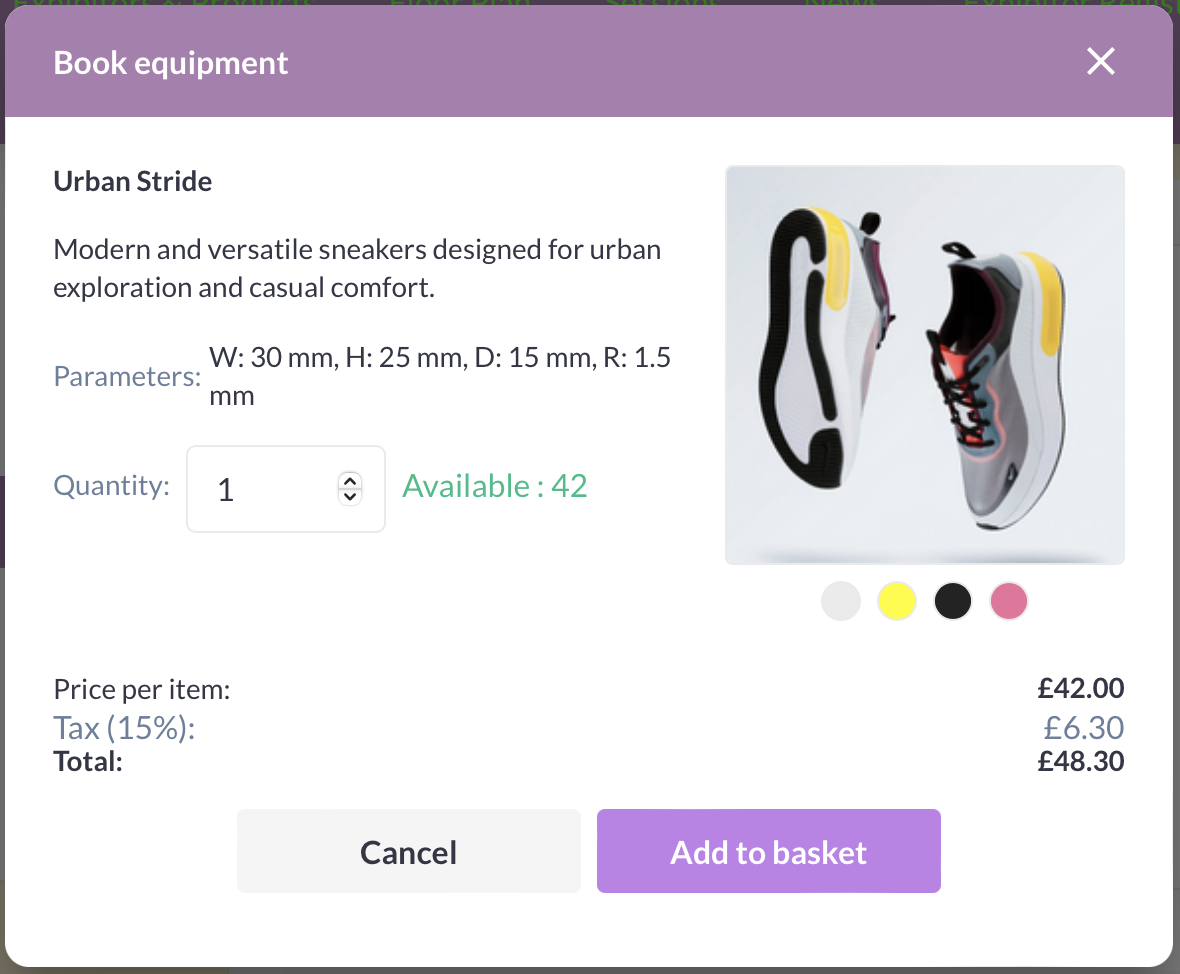
Task: Click the £42.00 price per item
Action: 1080,688
